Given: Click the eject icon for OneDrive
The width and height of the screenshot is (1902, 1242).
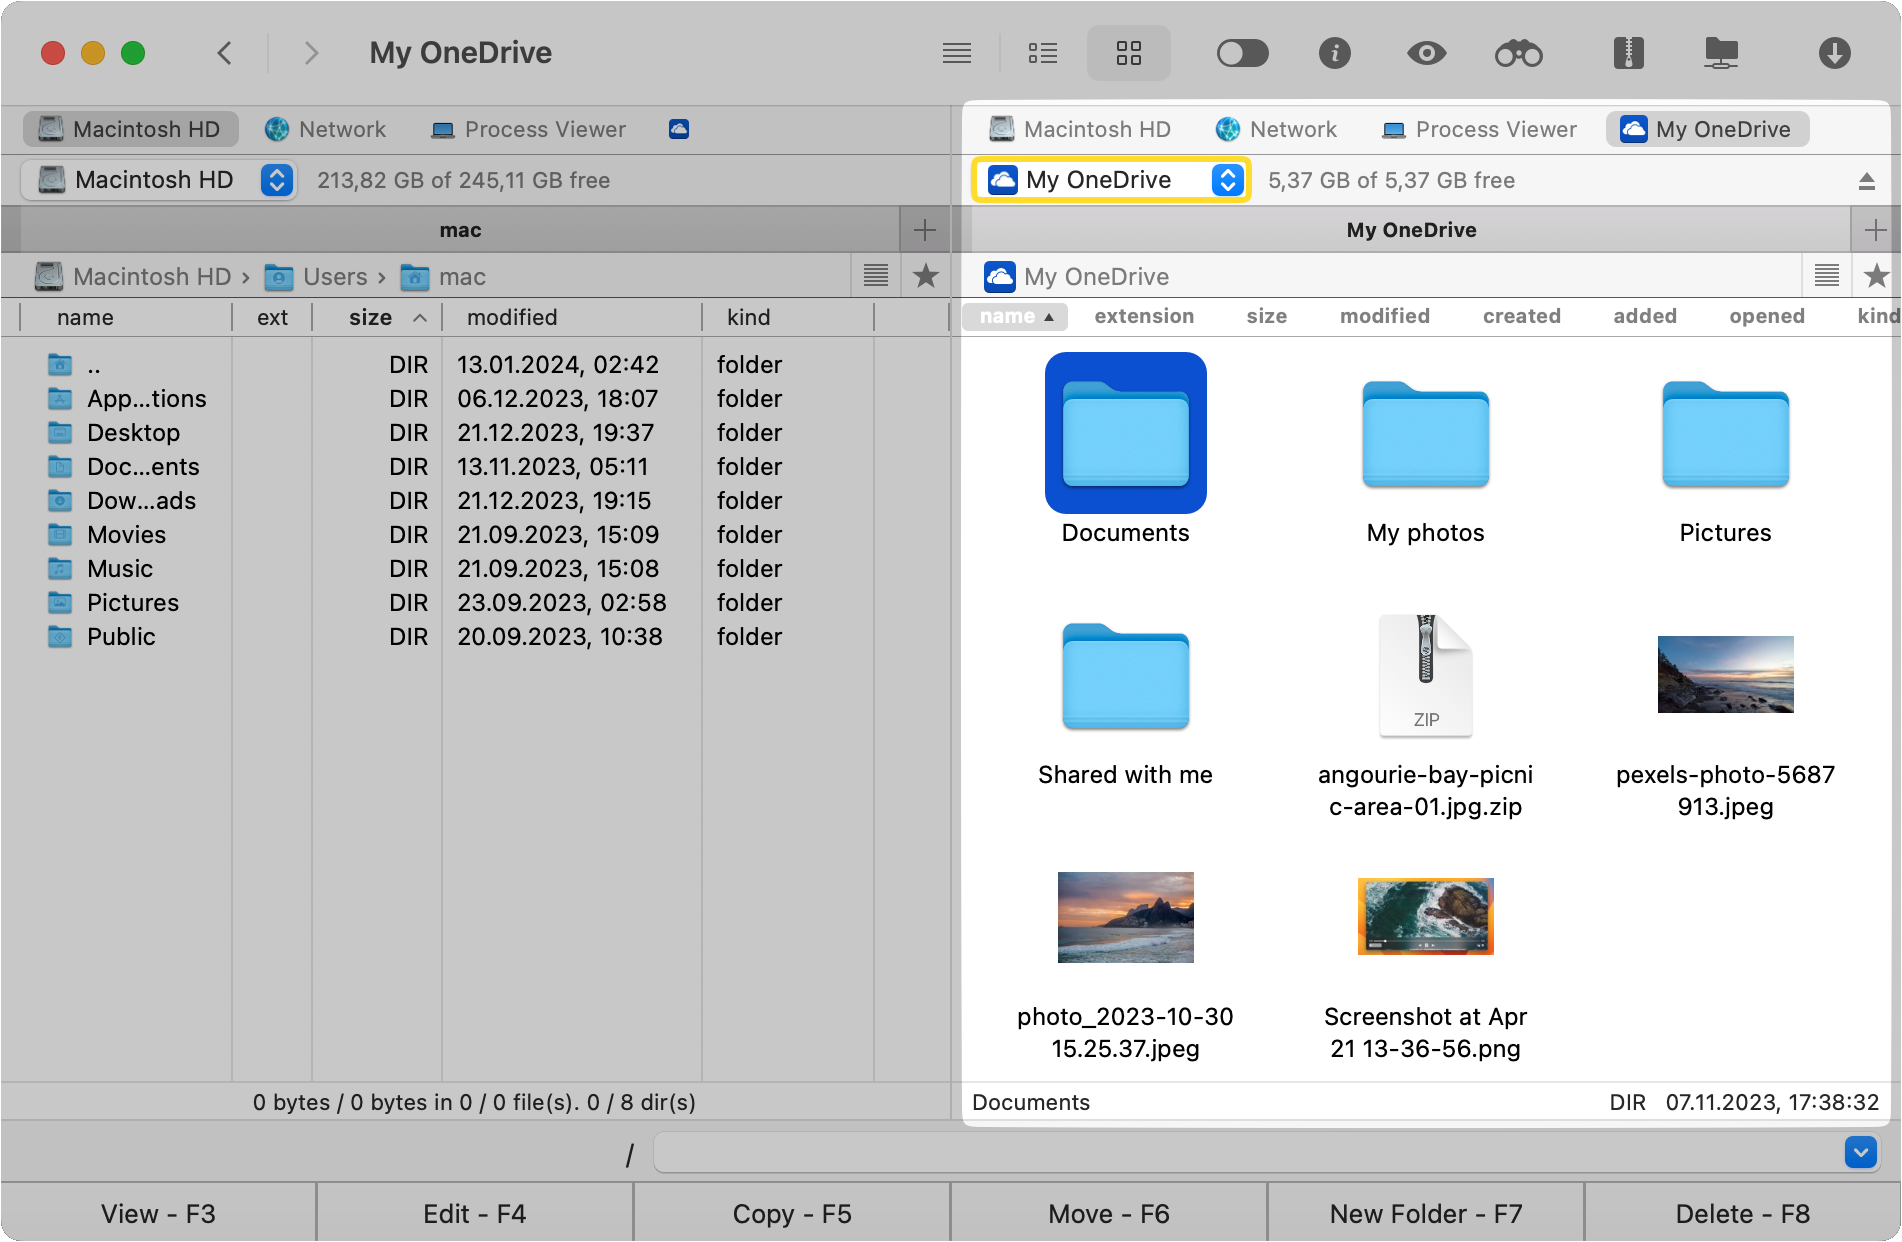Looking at the screenshot, I should [x=1866, y=181].
